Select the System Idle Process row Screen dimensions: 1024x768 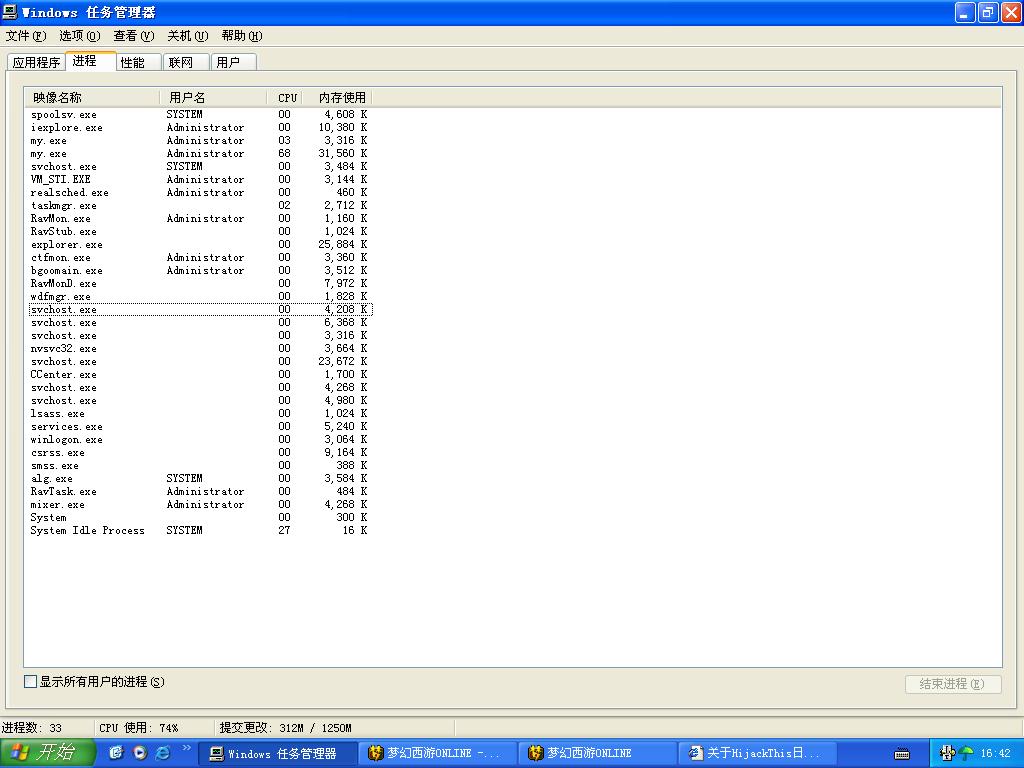click(200, 530)
